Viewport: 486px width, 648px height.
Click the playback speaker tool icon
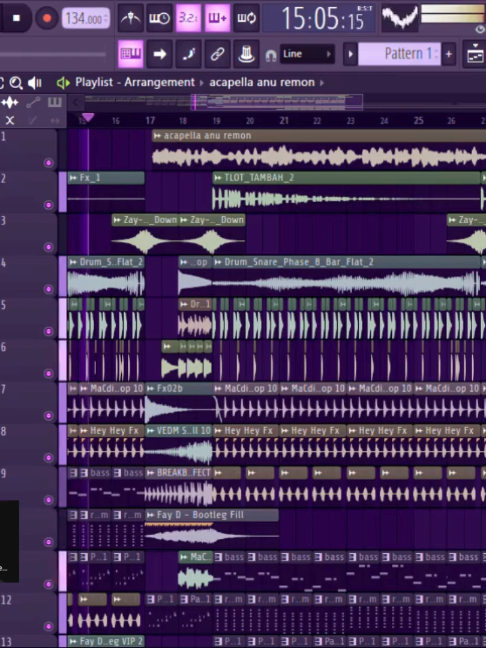tap(35, 83)
